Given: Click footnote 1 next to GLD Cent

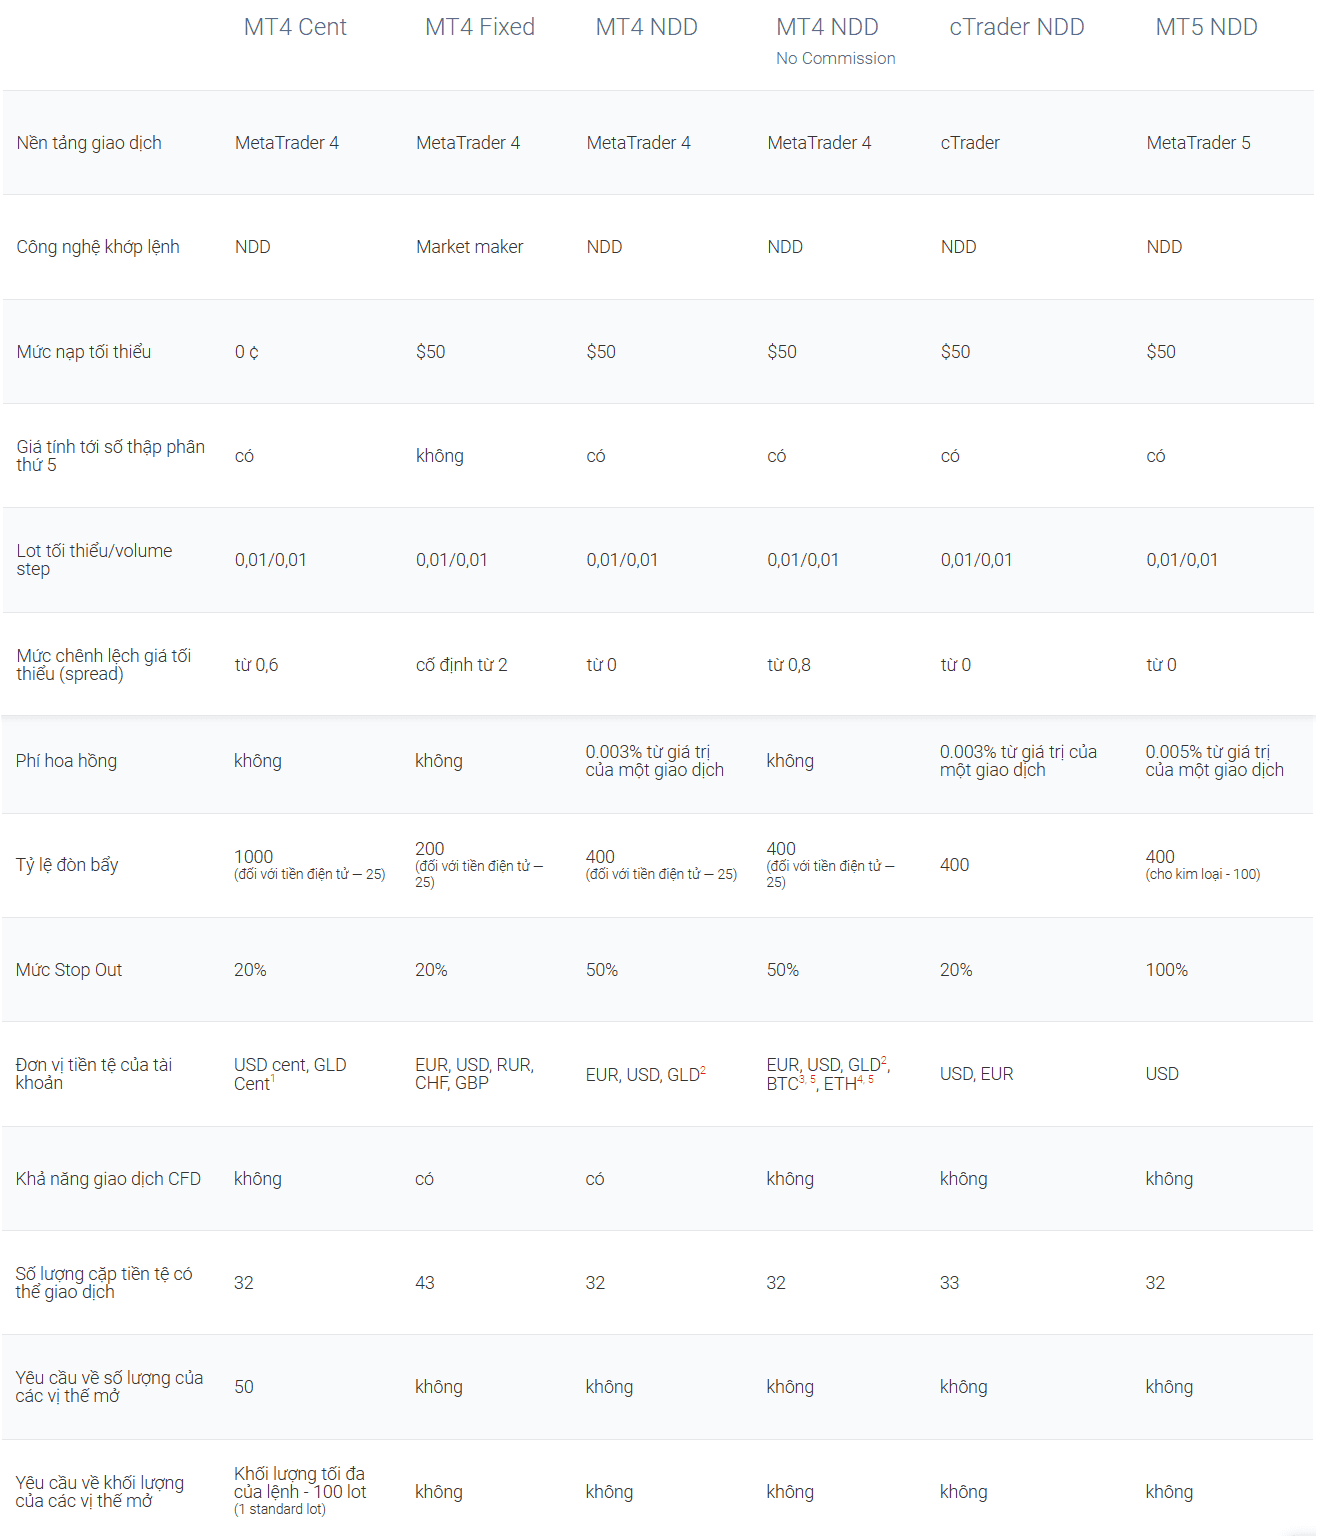Looking at the screenshot, I should click(273, 1078).
